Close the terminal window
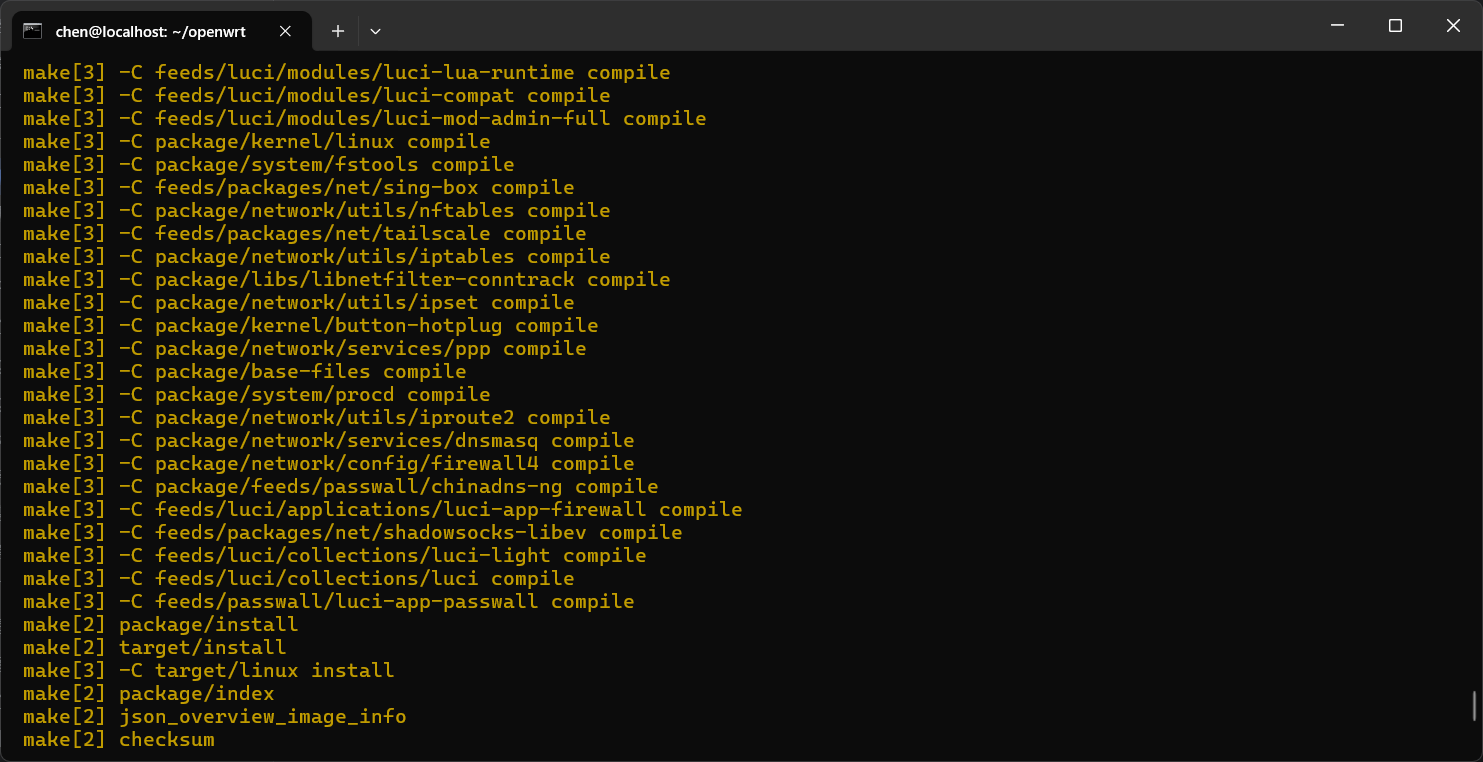The image size is (1483, 762). point(1453,26)
